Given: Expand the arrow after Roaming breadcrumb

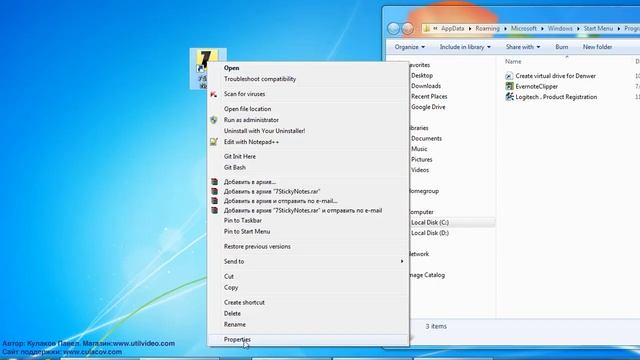Looking at the screenshot, I should (505, 29).
